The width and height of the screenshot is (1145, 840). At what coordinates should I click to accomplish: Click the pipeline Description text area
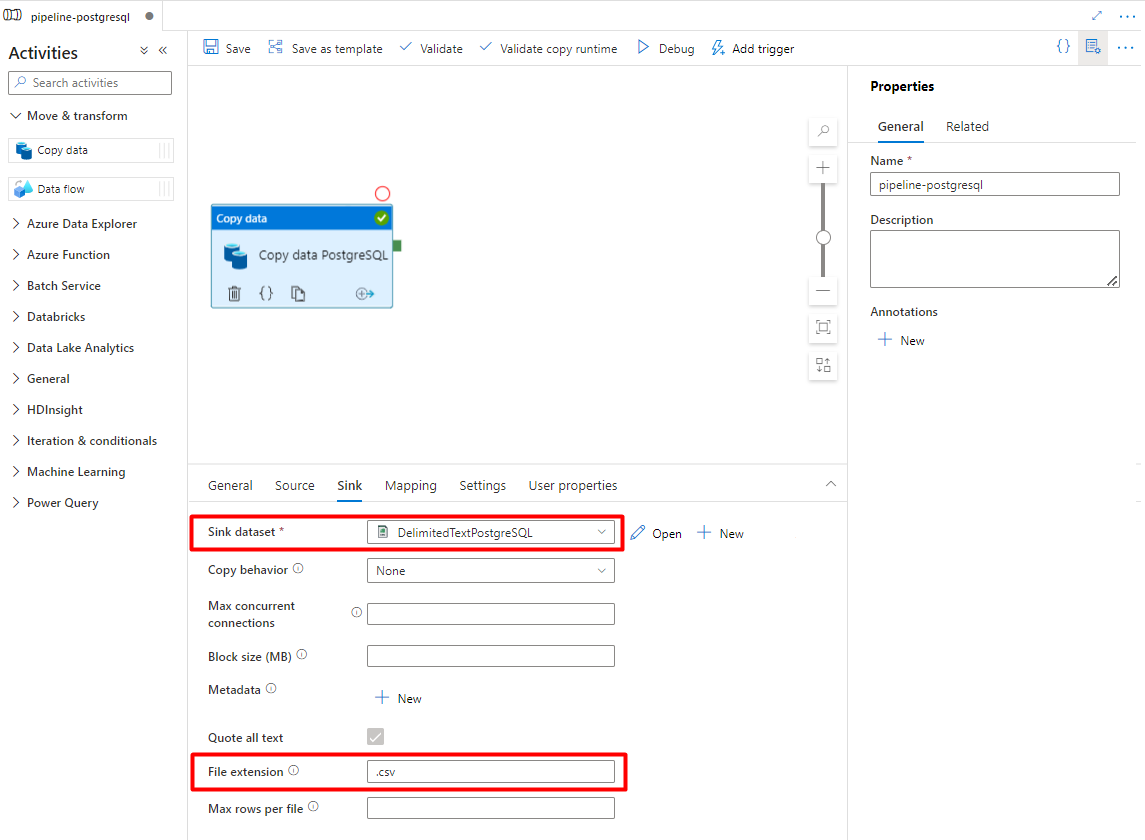pos(995,259)
